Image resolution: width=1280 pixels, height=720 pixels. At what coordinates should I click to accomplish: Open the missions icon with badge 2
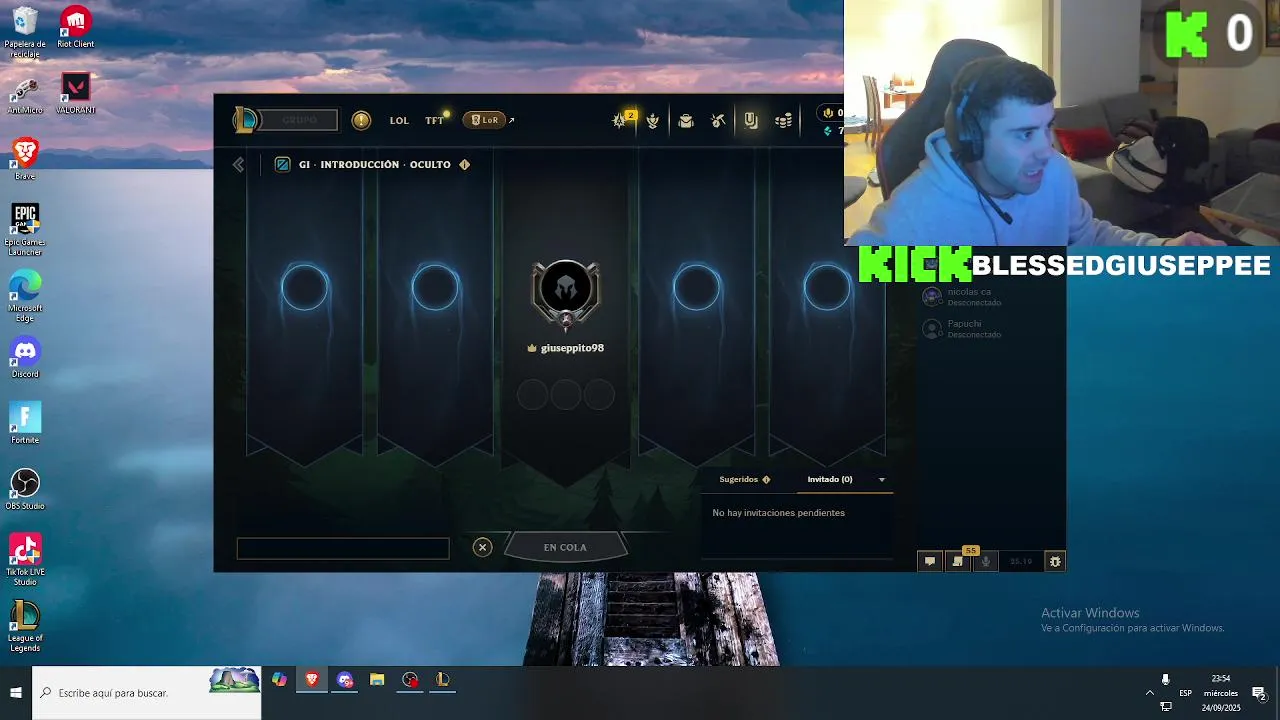(621, 120)
